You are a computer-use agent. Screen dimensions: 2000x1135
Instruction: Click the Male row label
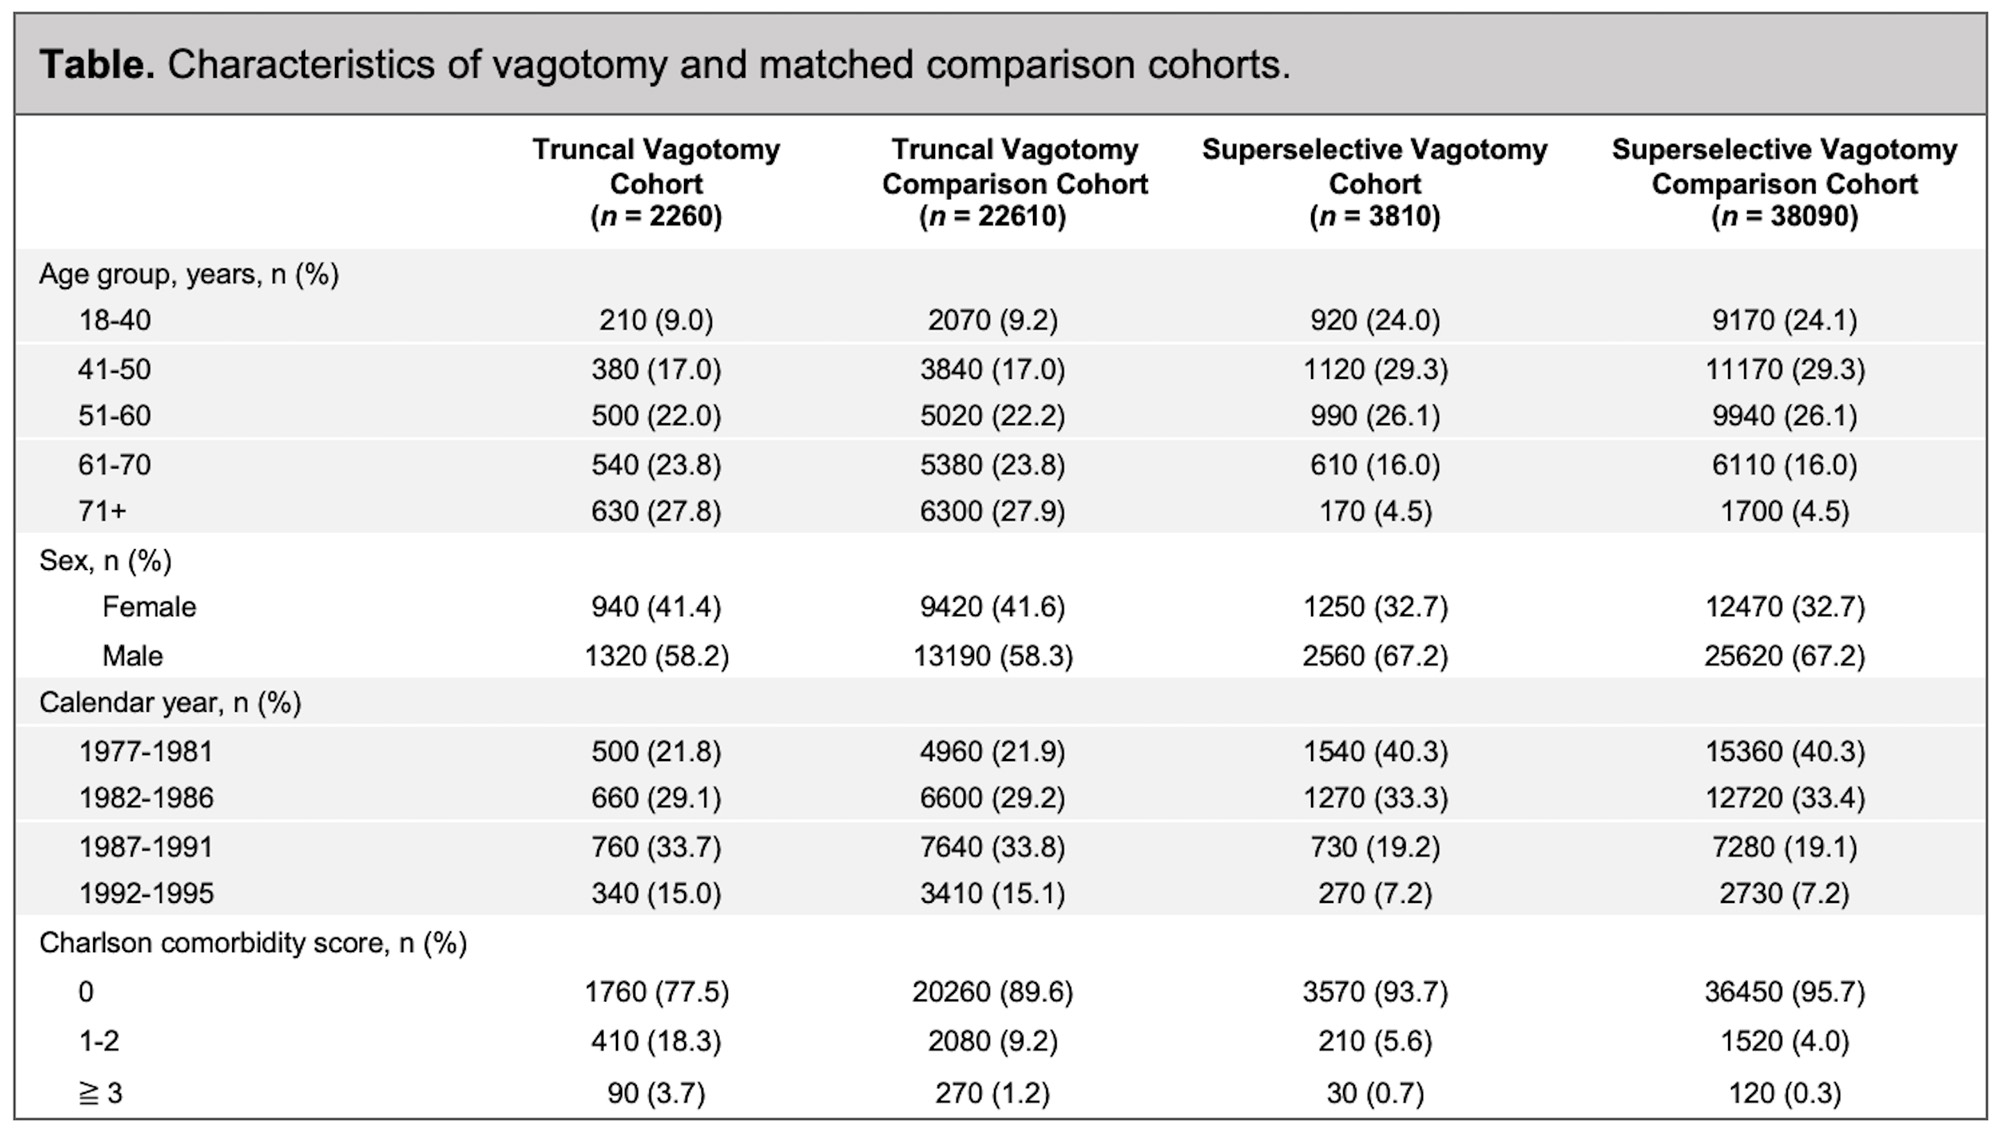click(x=132, y=656)
